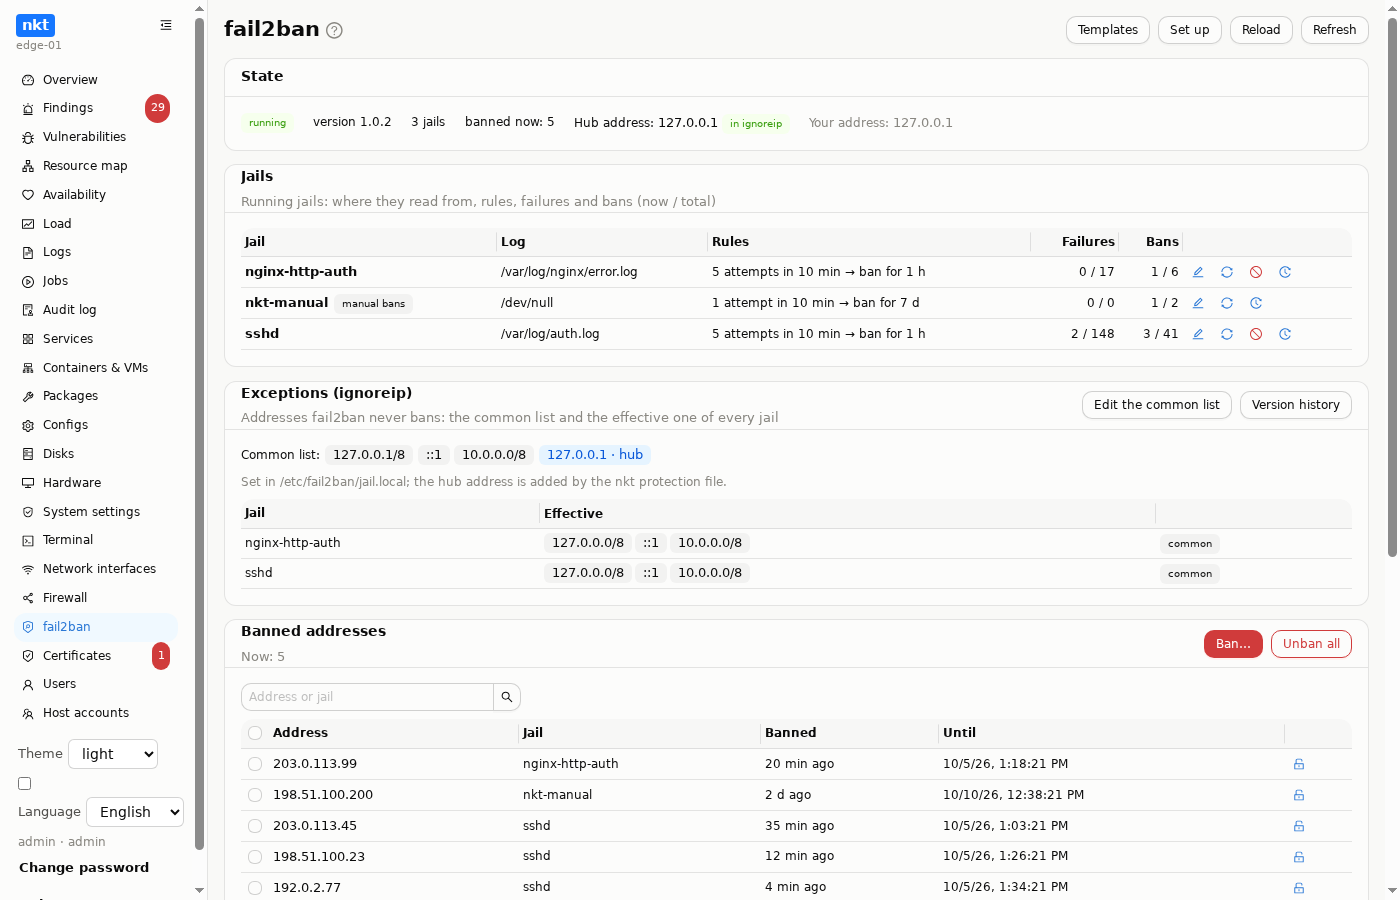
Task: Click the Address or jail search field
Action: [367, 697]
